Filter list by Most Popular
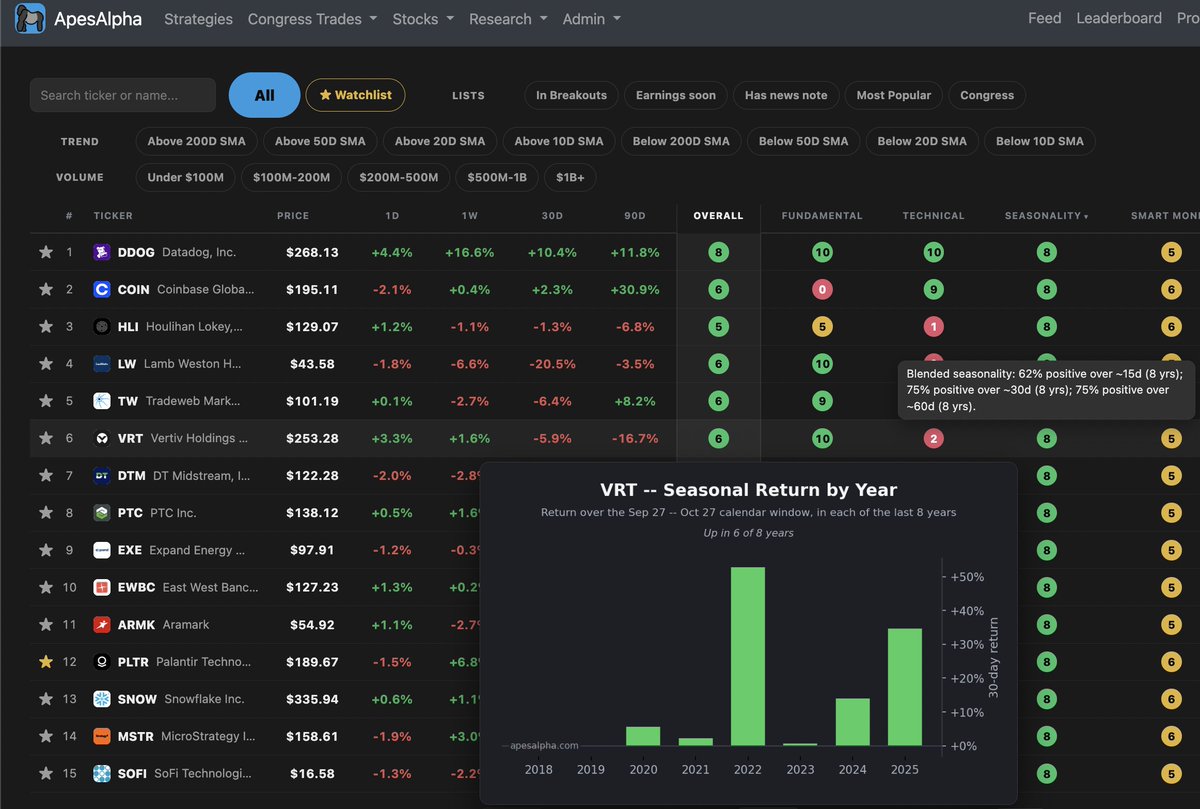This screenshot has height=809, width=1200. (893, 95)
